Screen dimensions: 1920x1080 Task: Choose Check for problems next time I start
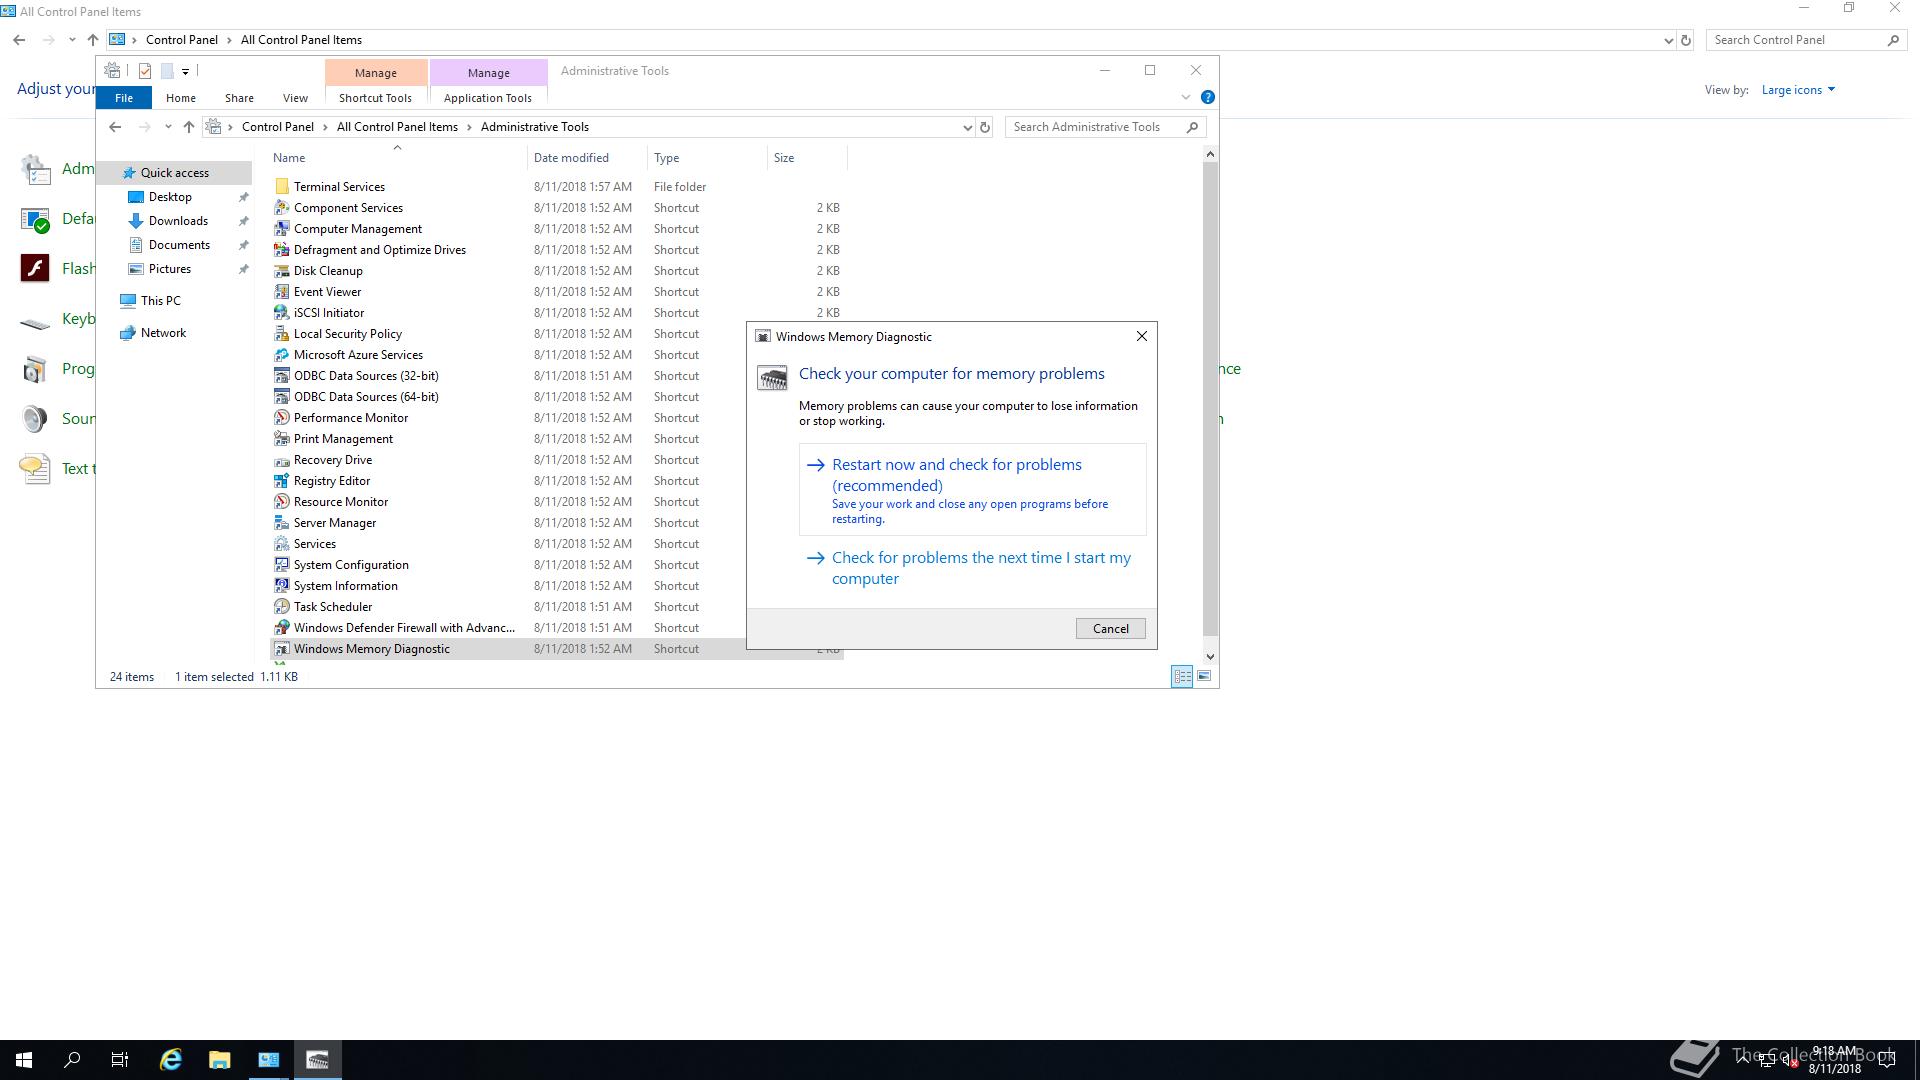pyautogui.click(x=972, y=568)
